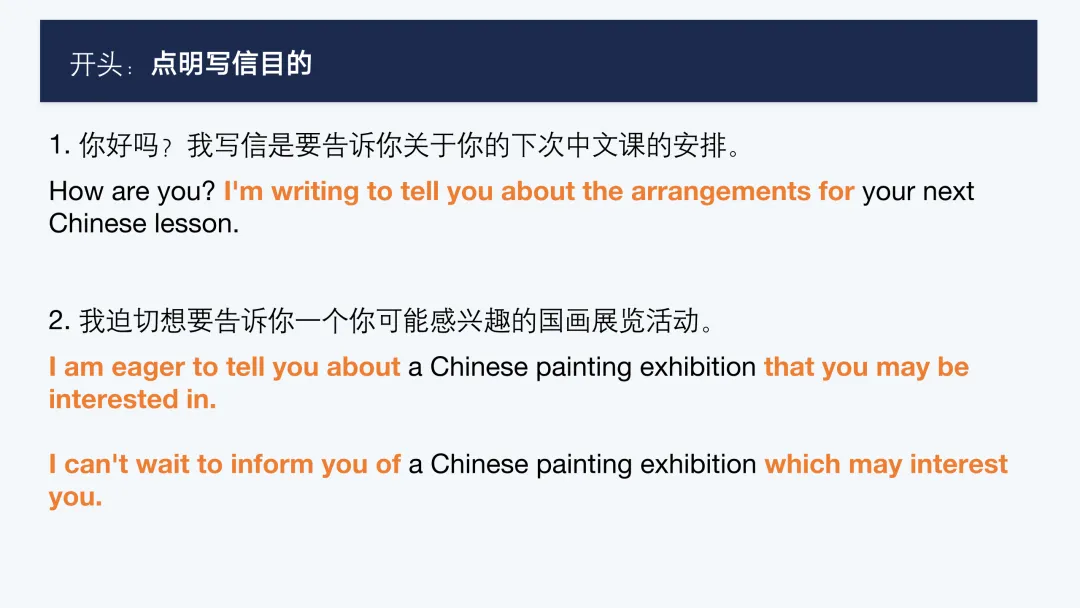Click the number 2. list marker
This screenshot has height=608, width=1080.
(x=60, y=321)
